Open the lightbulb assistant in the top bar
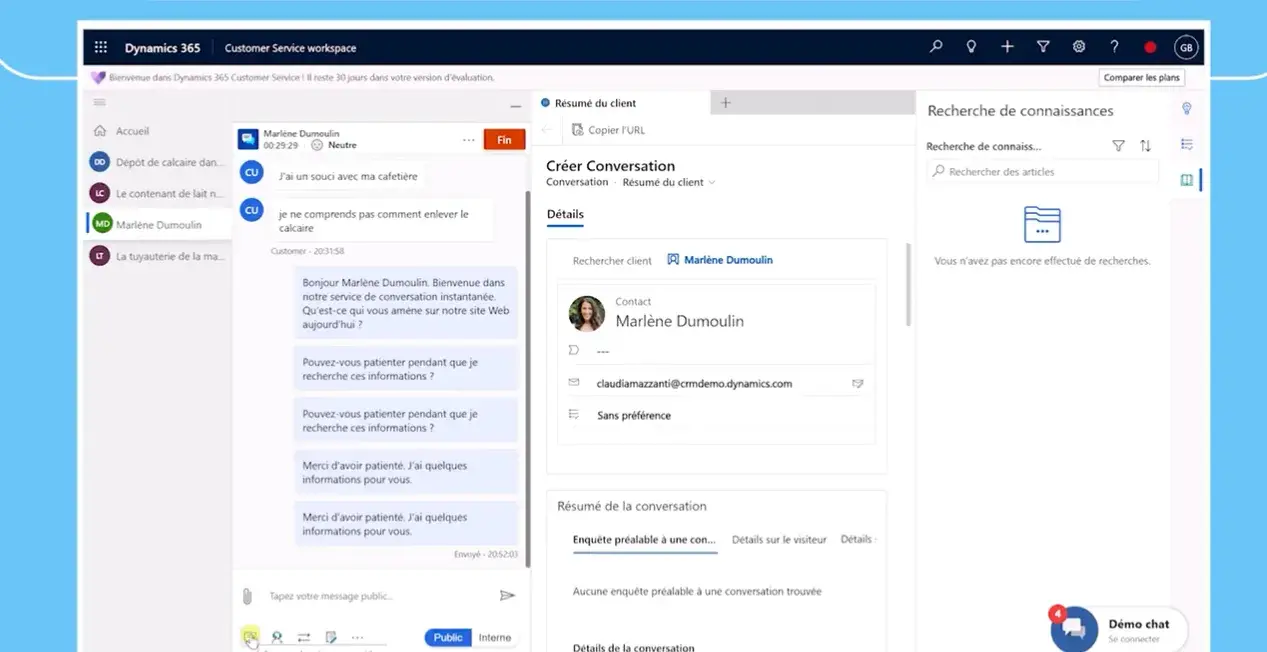 [x=971, y=46]
